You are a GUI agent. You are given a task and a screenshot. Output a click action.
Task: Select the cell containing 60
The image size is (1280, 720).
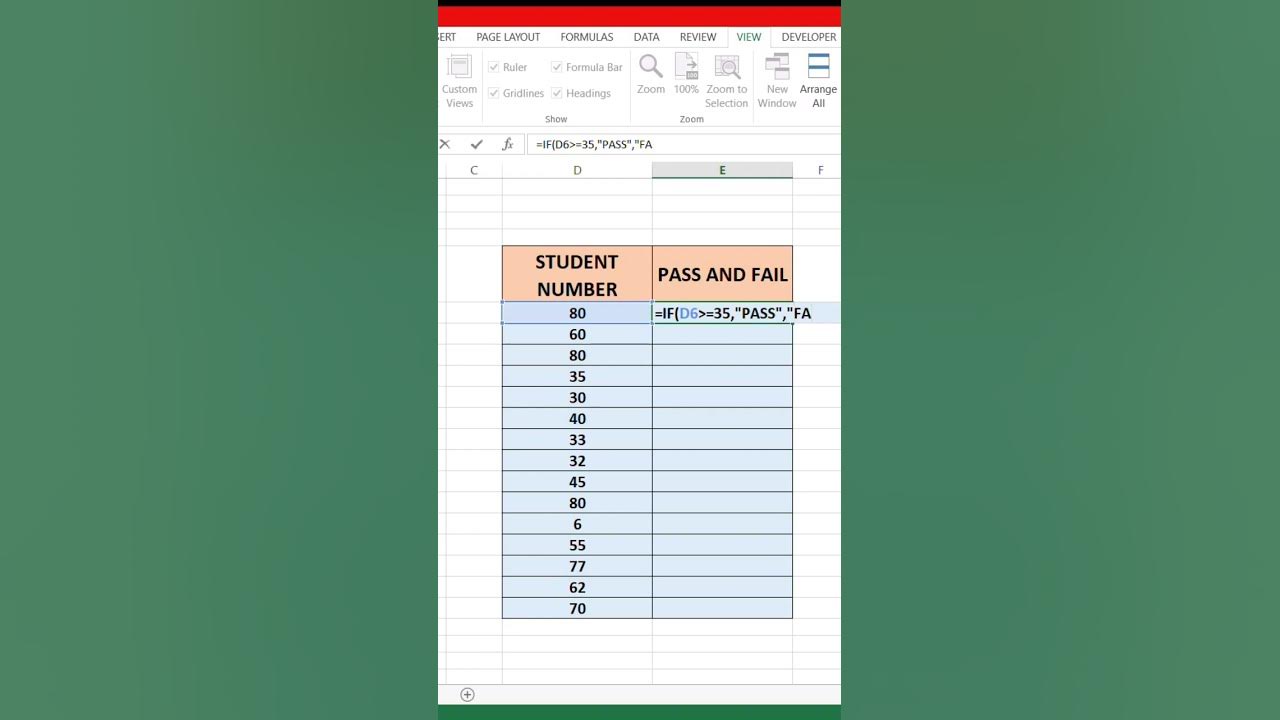[x=577, y=334]
